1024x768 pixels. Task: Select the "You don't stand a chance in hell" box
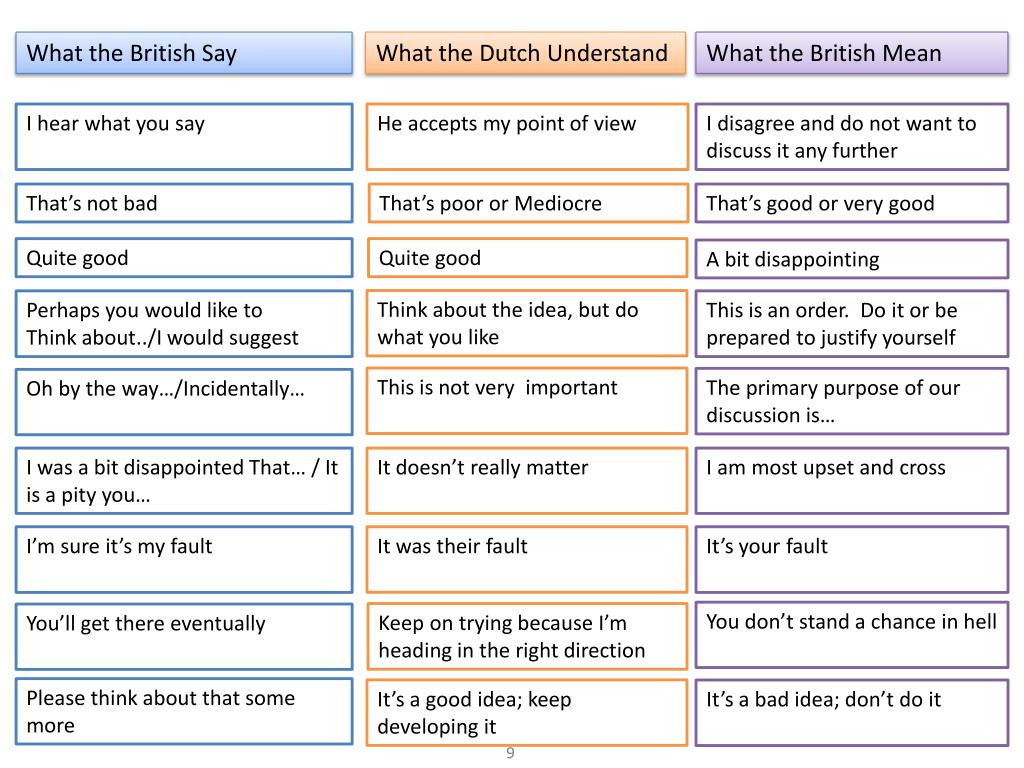(852, 635)
